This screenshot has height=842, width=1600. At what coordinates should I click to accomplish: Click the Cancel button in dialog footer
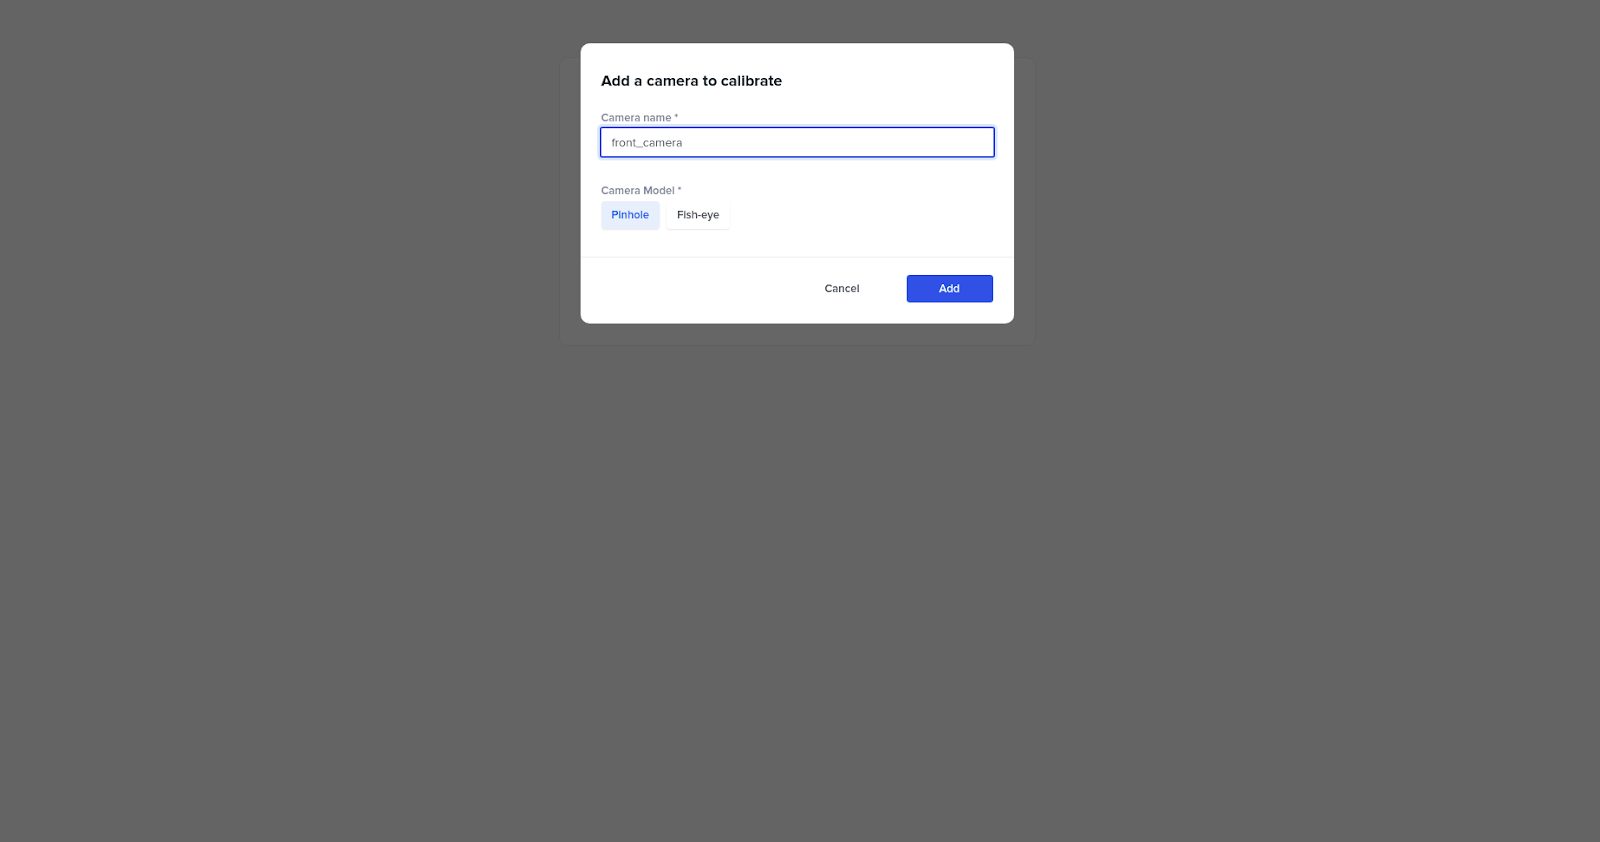(x=842, y=288)
